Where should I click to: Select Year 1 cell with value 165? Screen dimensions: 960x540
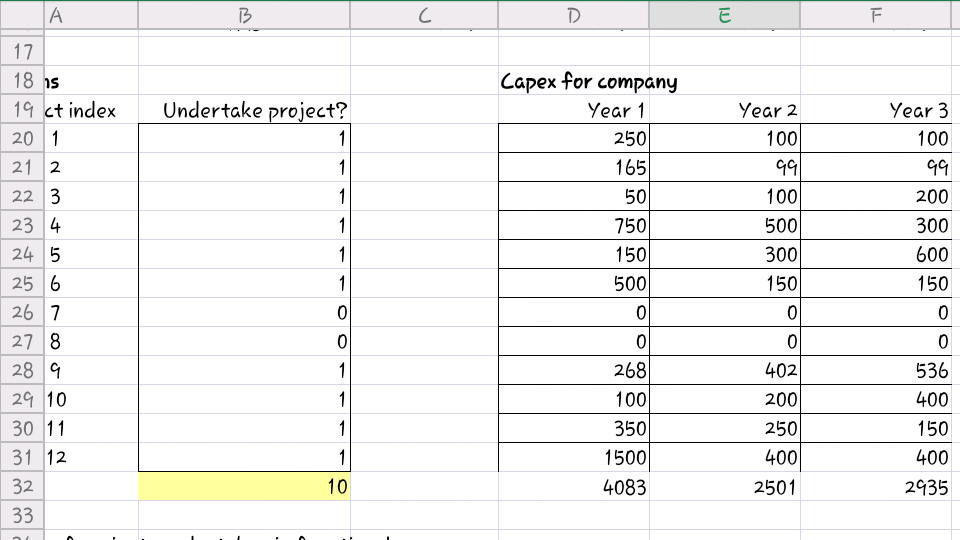tap(574, 167)
